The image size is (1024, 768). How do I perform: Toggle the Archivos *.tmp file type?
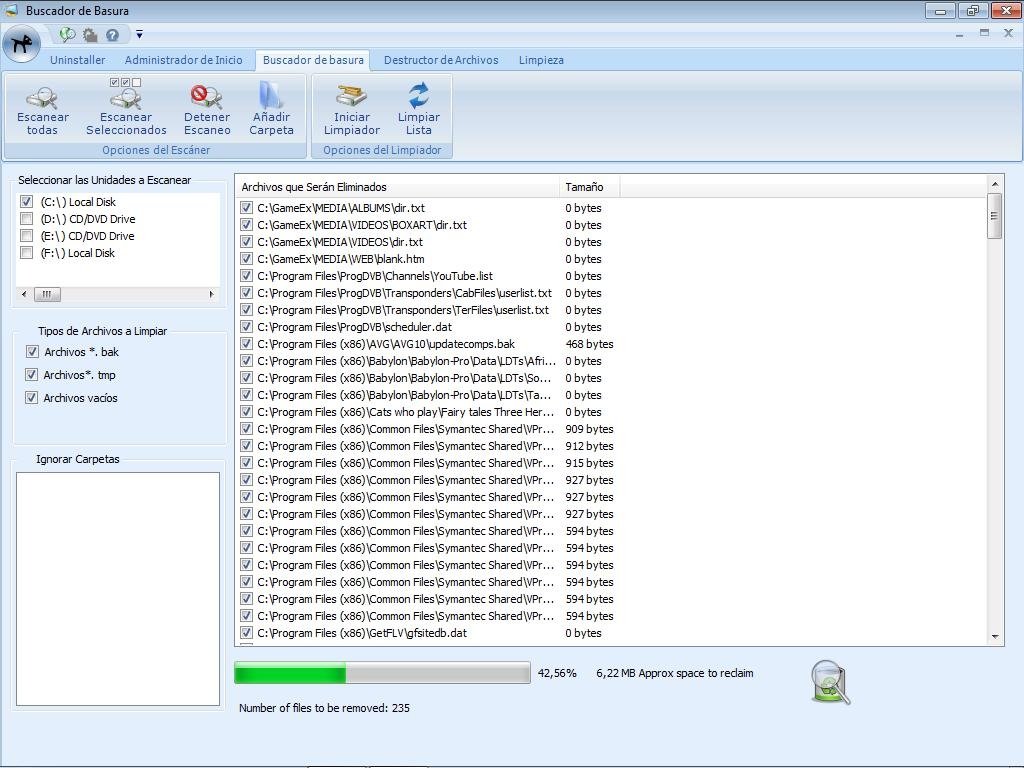(31, 375)
